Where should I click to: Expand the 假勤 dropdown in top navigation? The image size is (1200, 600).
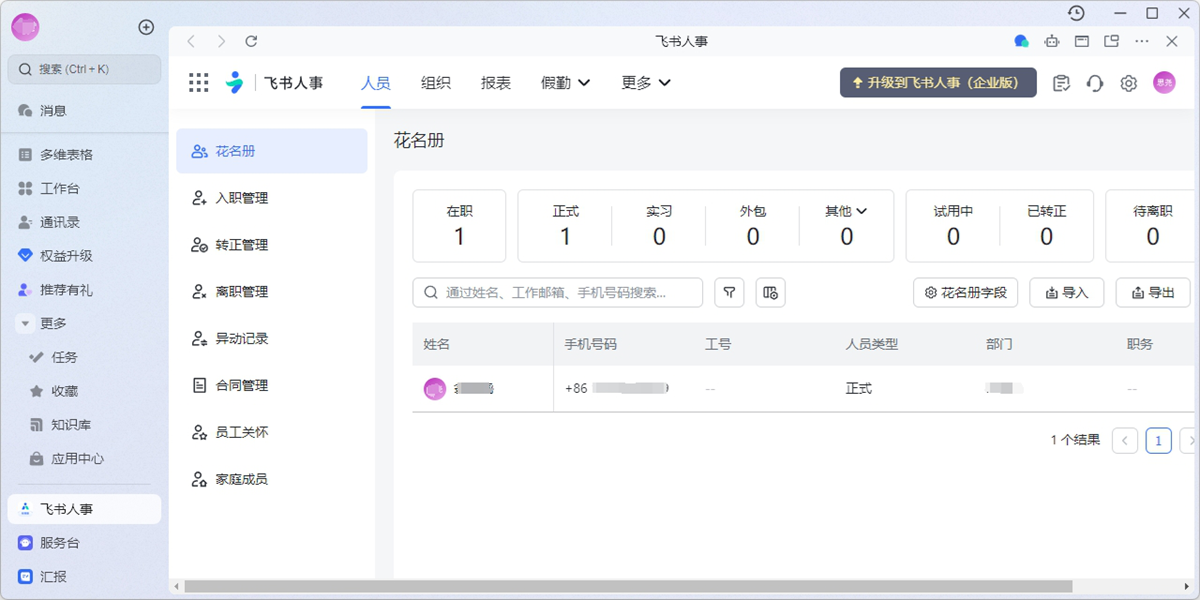tap(566, 83)
